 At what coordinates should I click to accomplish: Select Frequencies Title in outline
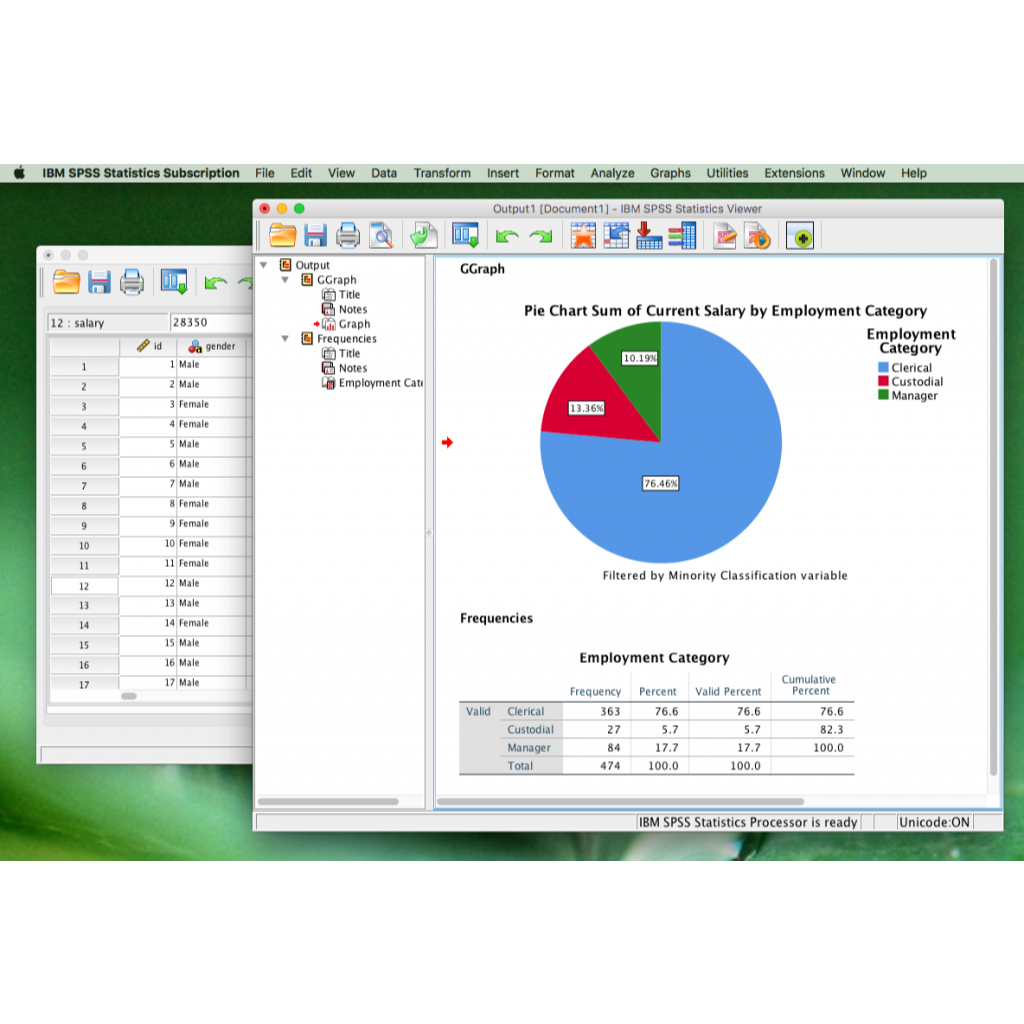click(349, 353)
